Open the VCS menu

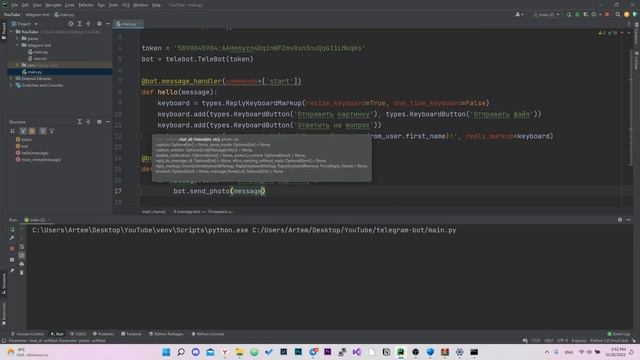click(x=126, y=5)
